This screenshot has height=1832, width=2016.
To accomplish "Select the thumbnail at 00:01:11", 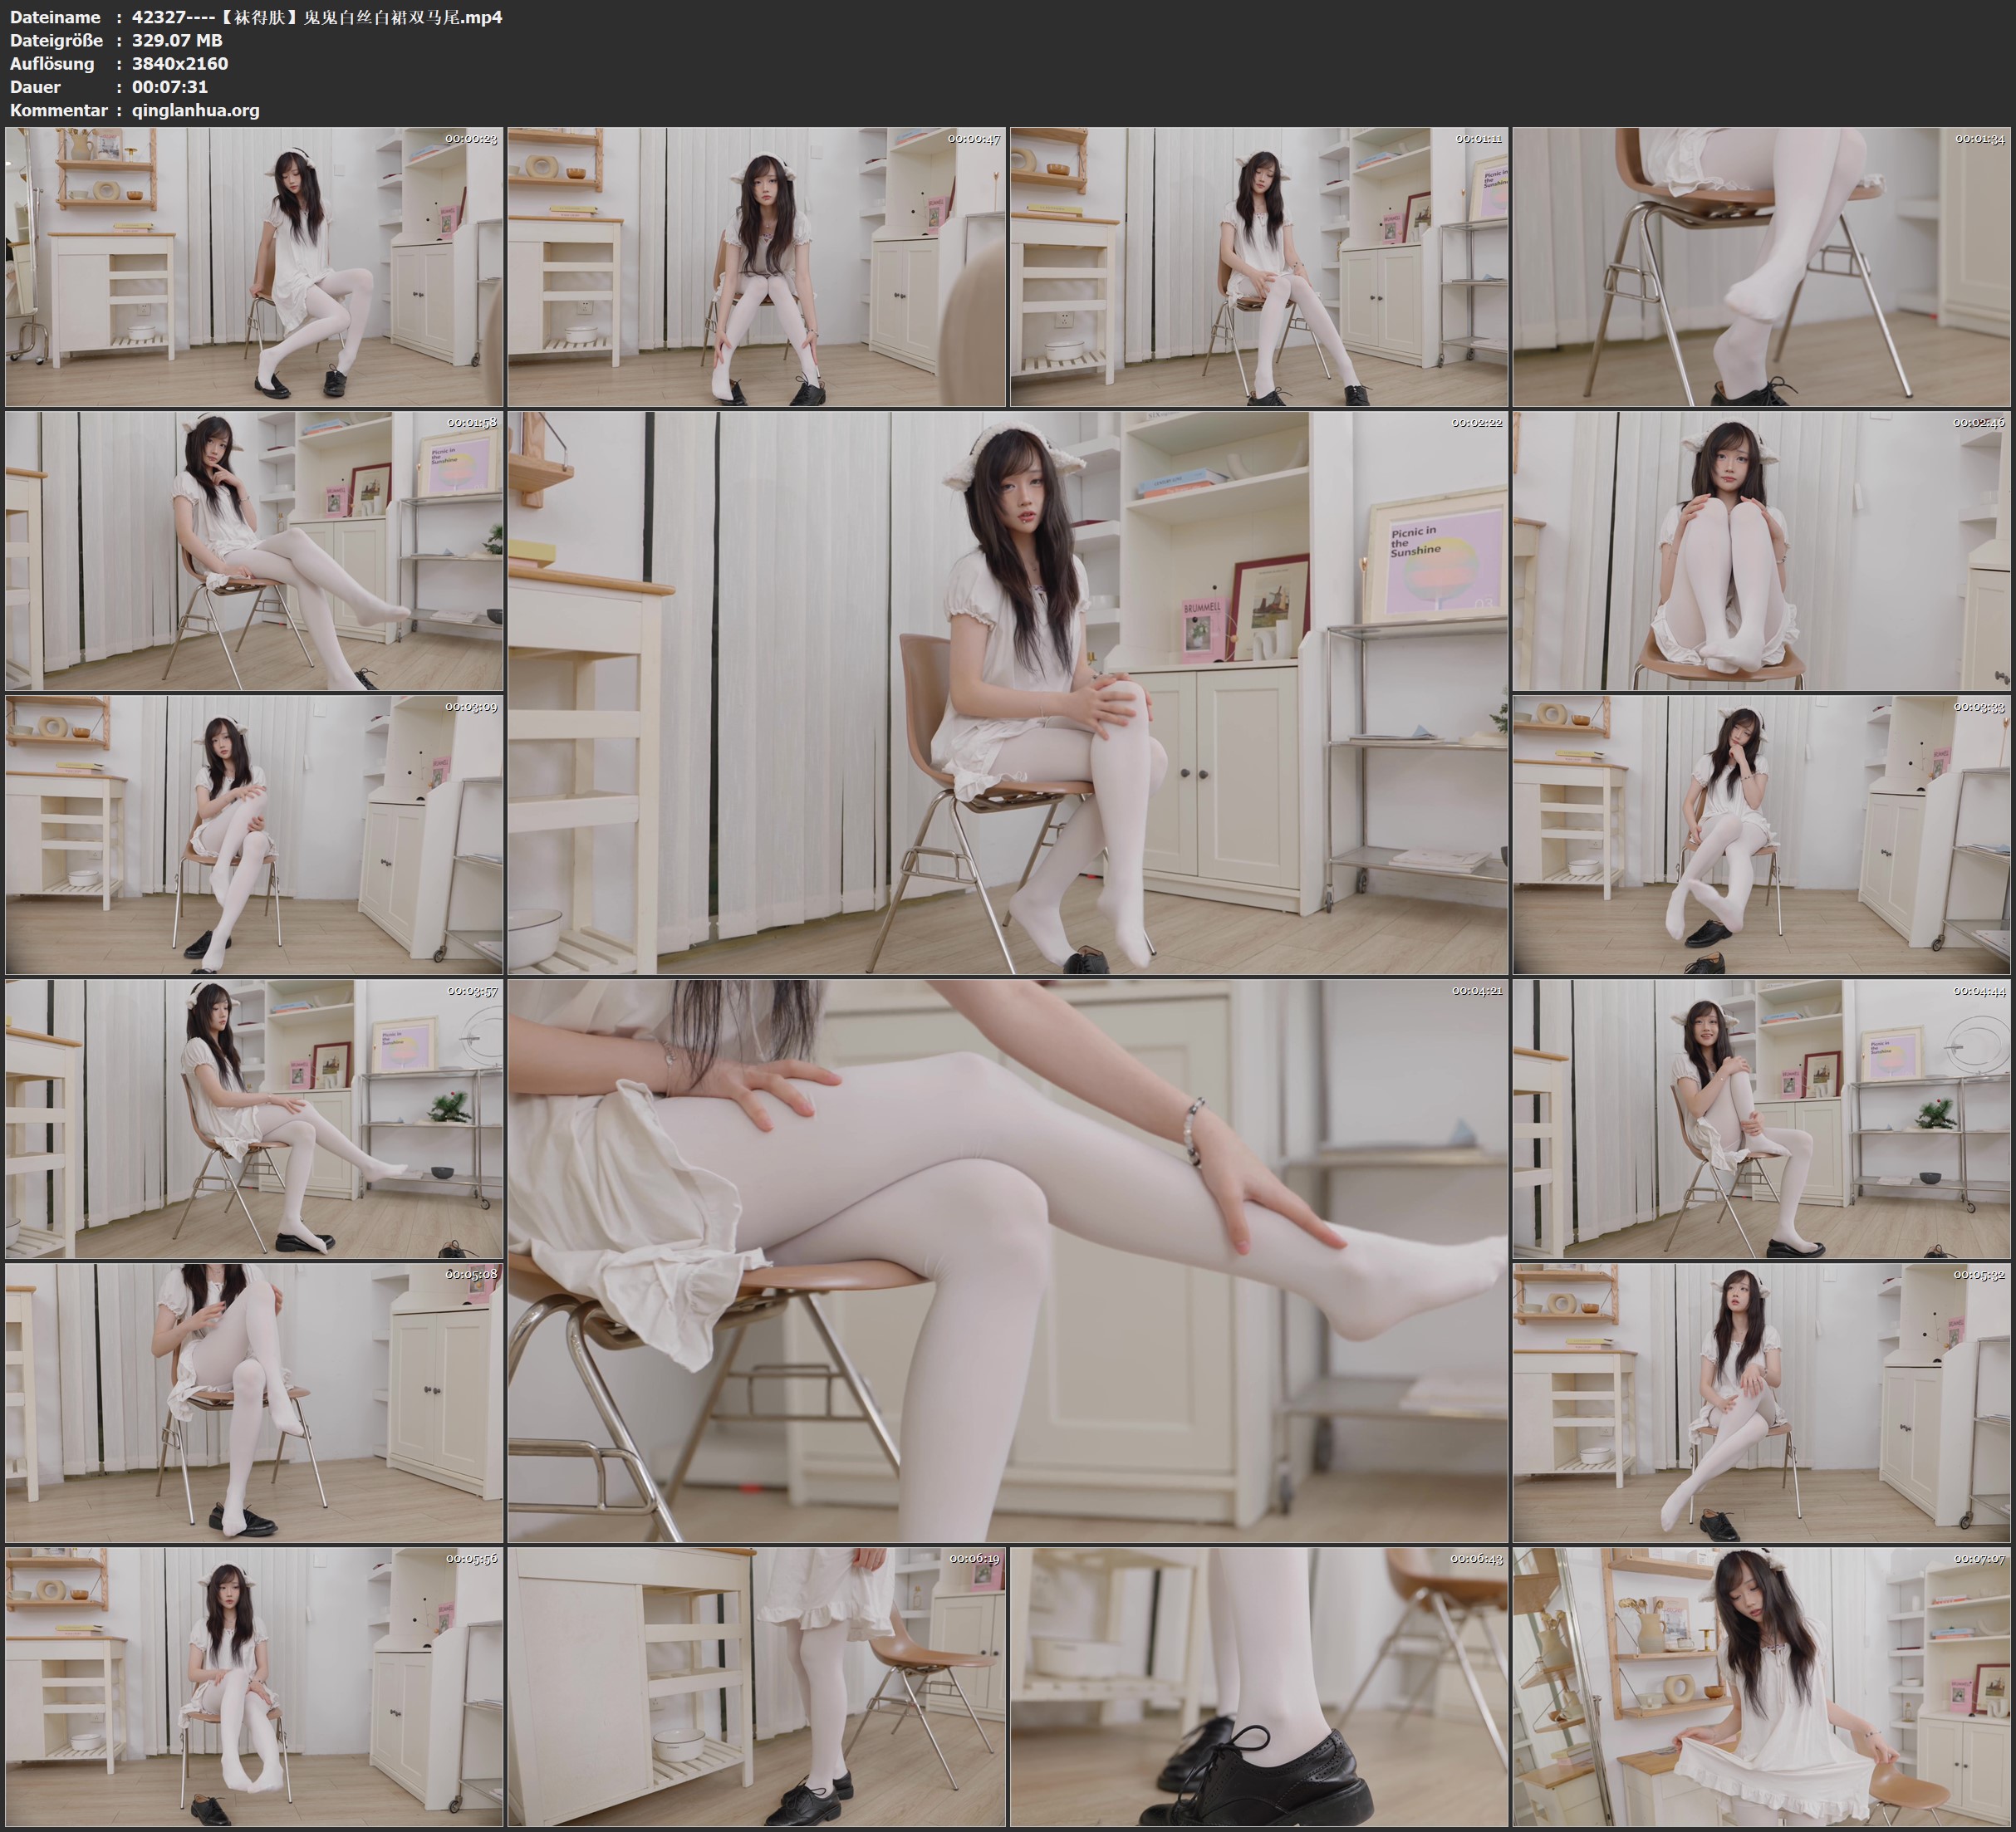I will tap(1258, 267).
